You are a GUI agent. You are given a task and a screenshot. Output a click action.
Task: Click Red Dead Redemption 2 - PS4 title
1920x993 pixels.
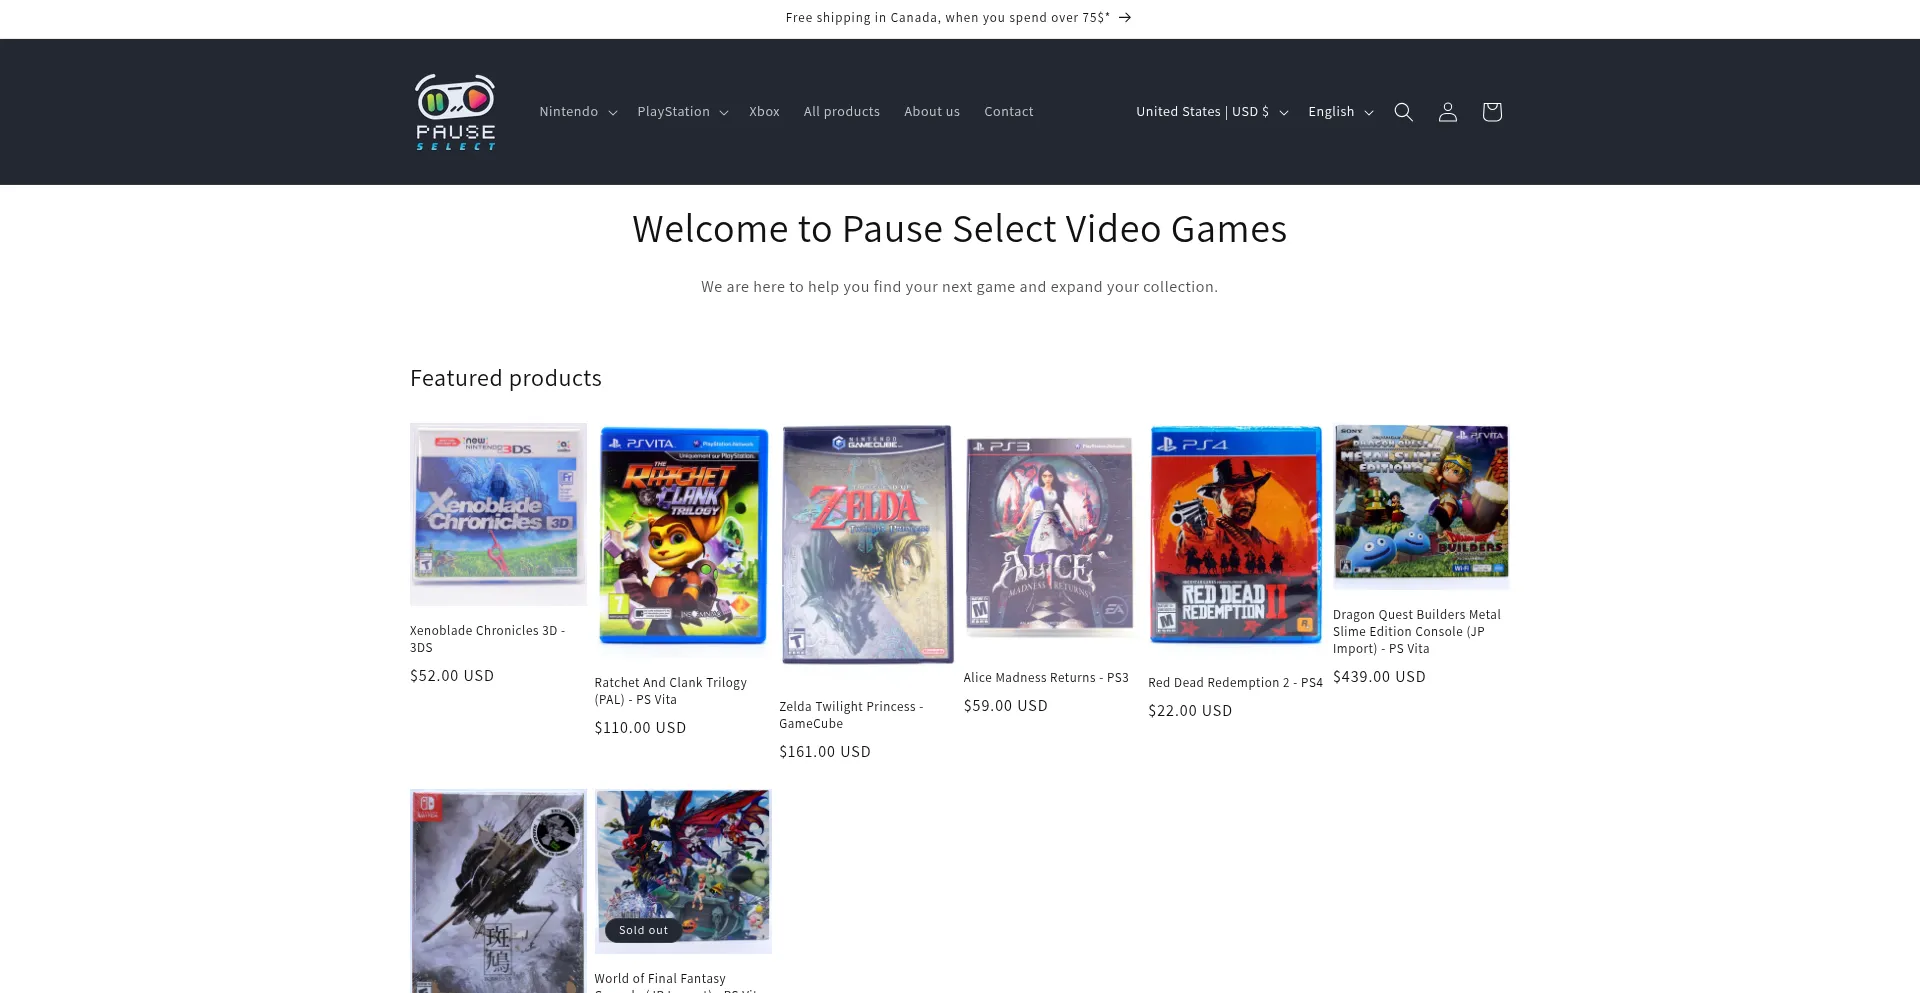click(x=1235, y=683)
